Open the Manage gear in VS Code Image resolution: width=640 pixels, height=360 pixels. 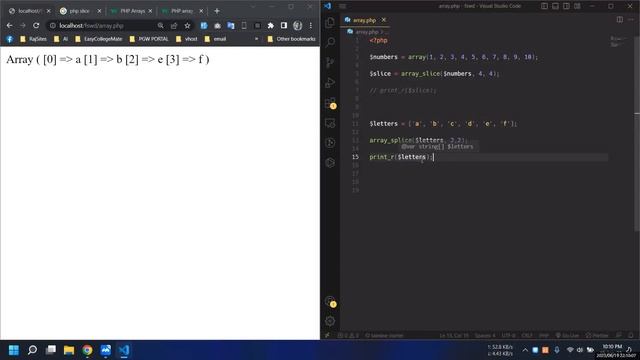330,321
